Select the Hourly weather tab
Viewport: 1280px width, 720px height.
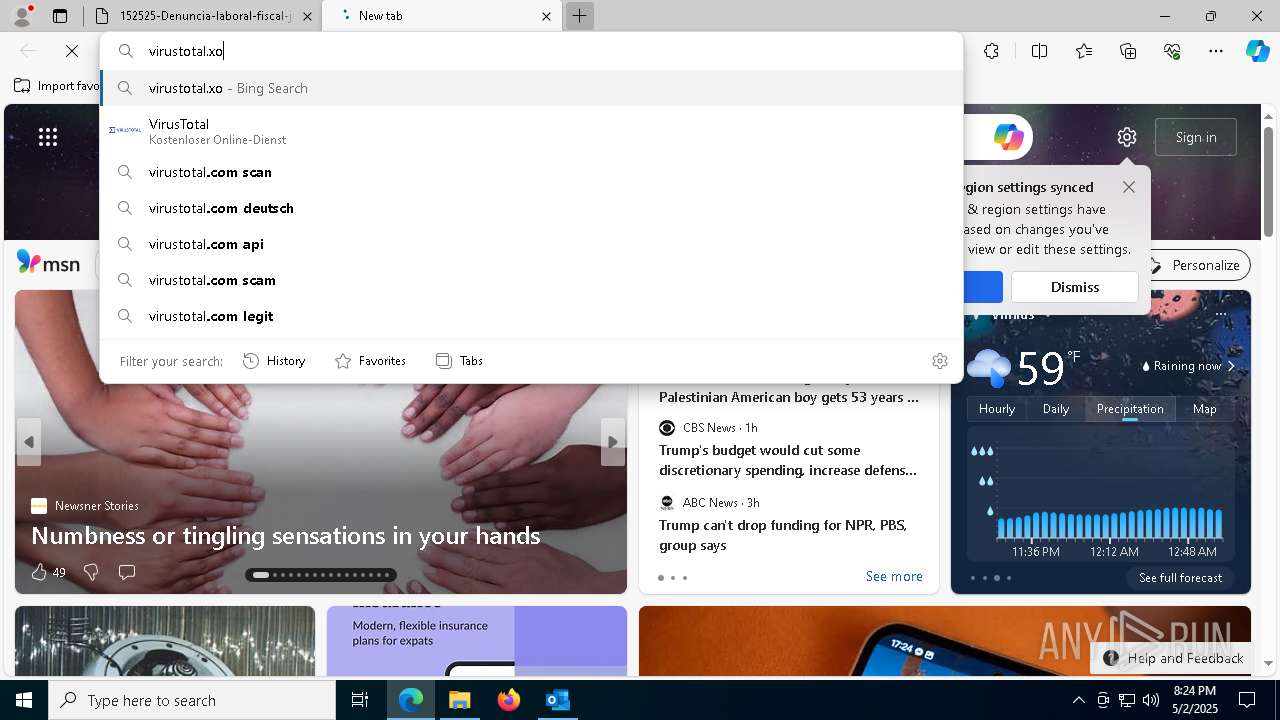[997, 409]
